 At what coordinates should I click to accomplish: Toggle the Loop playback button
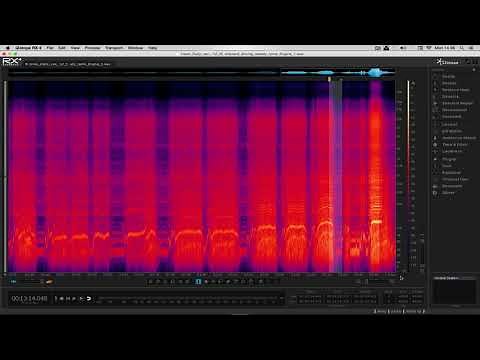click(89, 299)
